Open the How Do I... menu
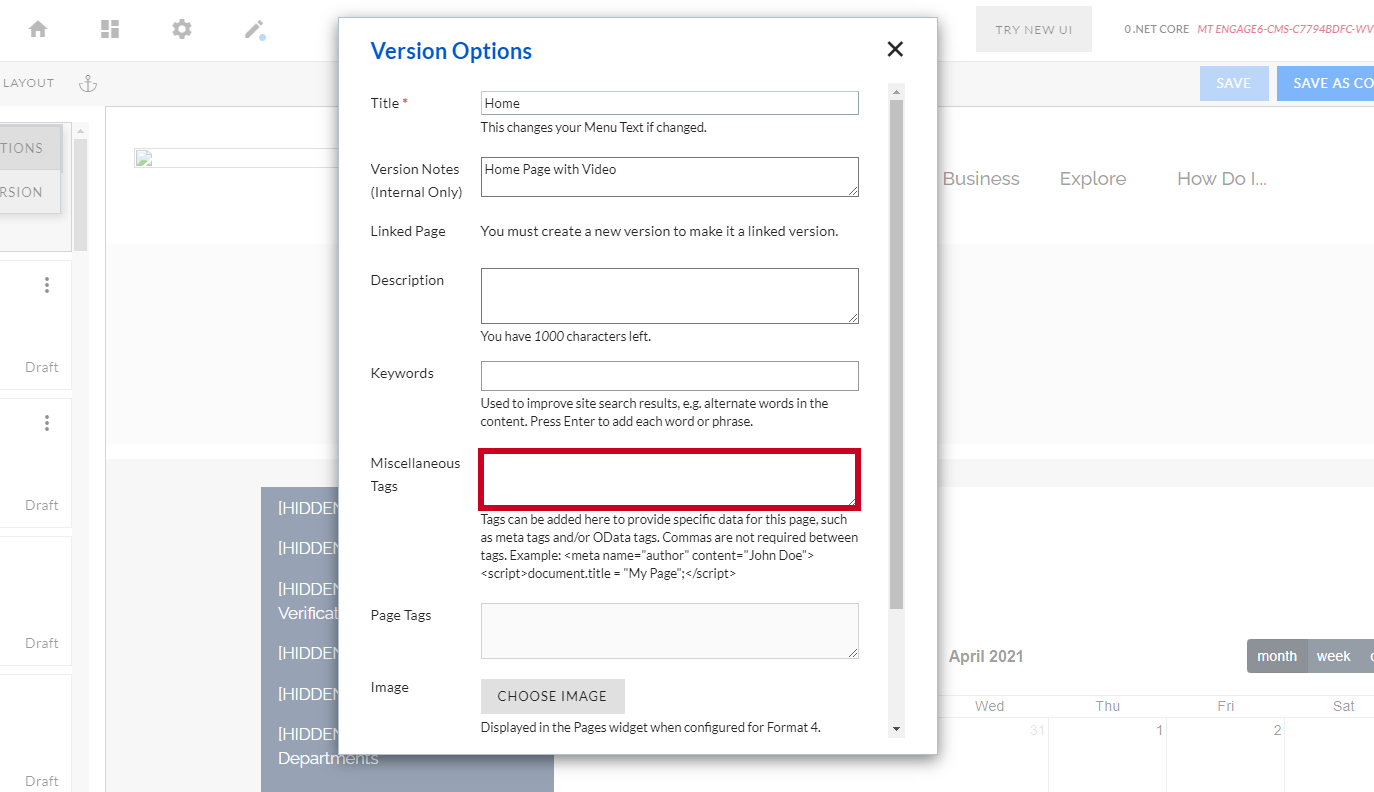1374x792 pixels. point(1222,179)
